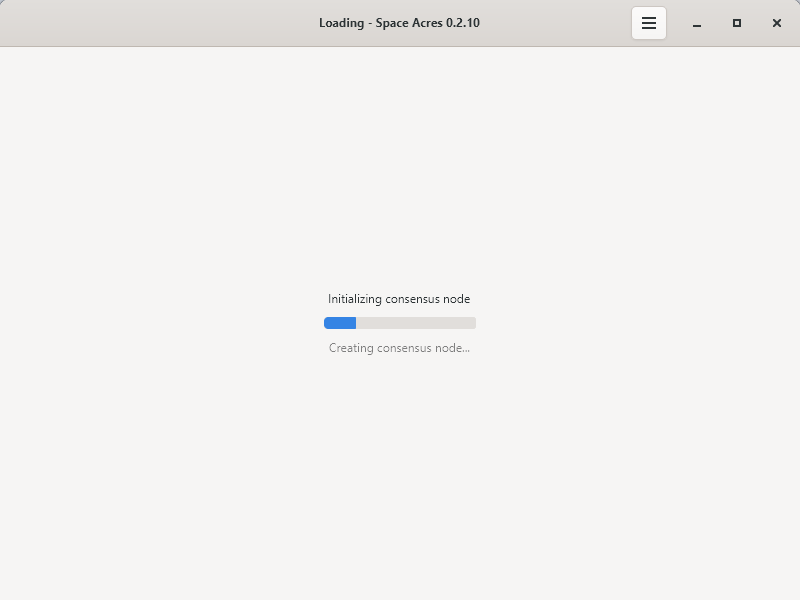Click the gray unfilled part of progress bar
The height and width of the screenshot is (600, 800).
(x=415, y=323)
